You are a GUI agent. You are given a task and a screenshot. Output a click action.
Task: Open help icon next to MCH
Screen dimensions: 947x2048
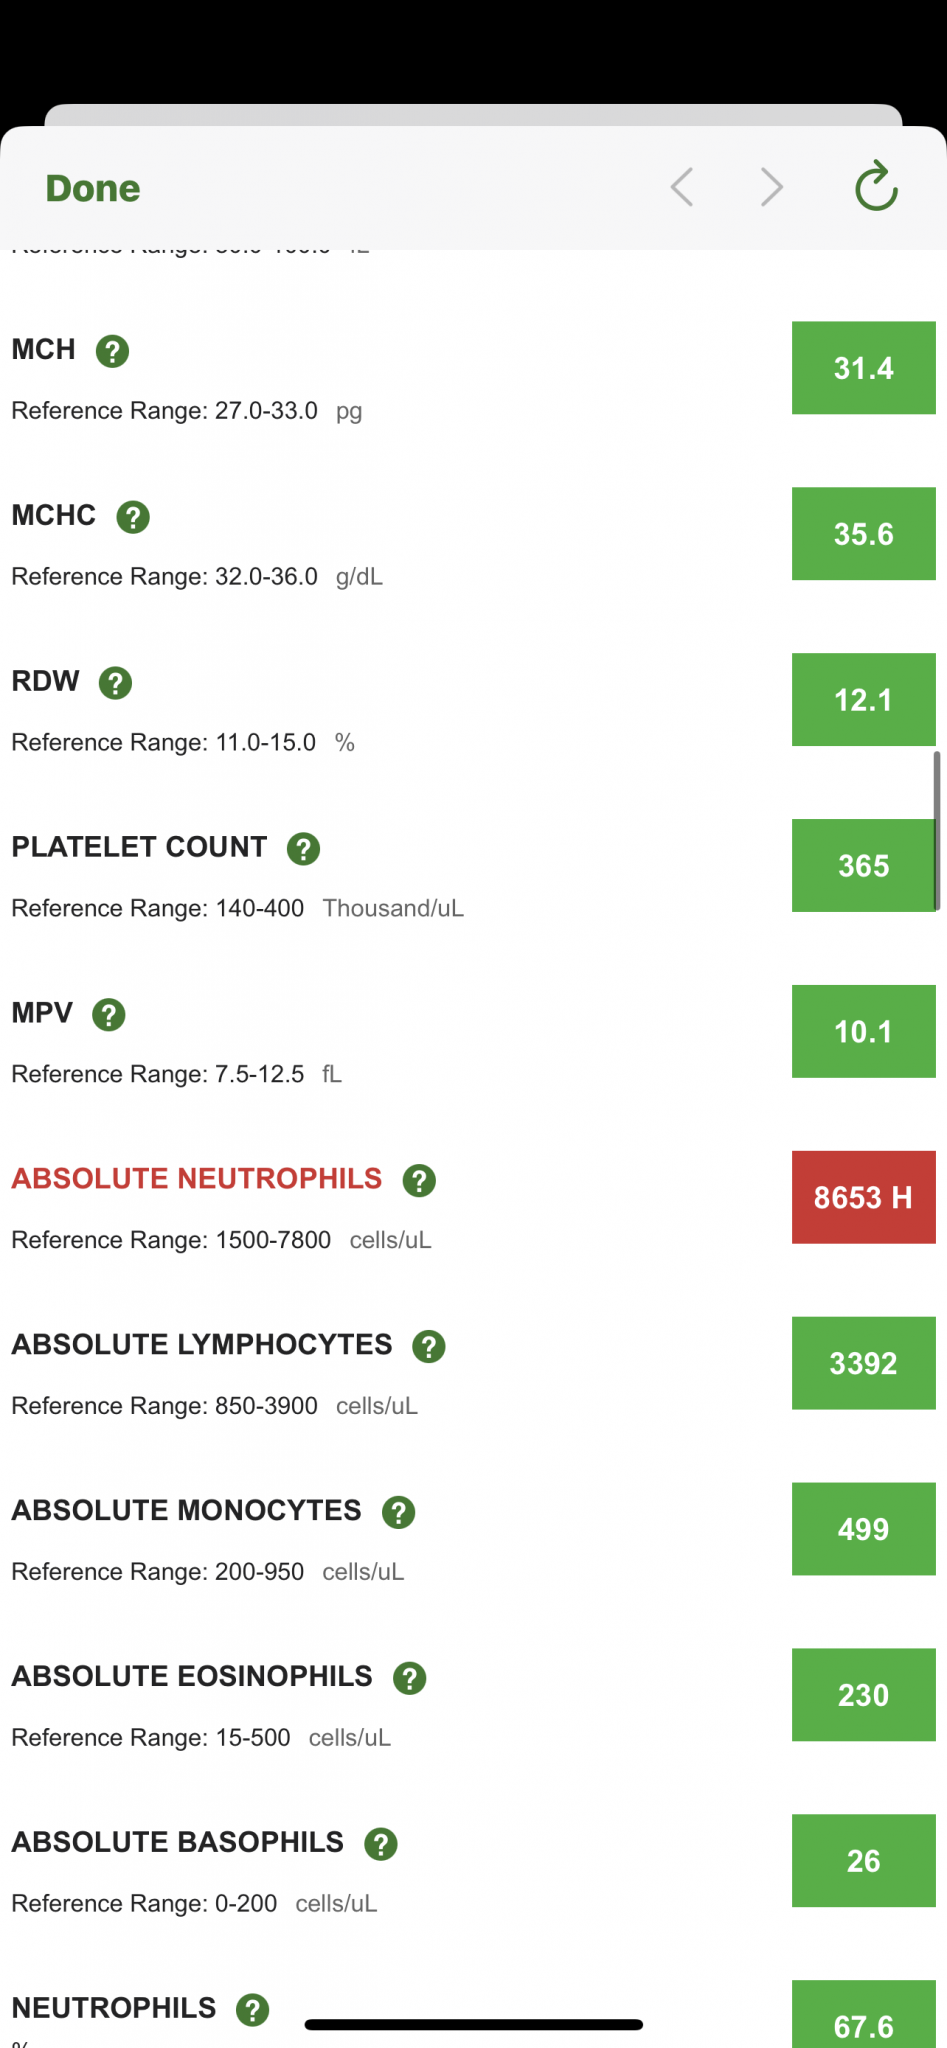click(x=112, y=351)
